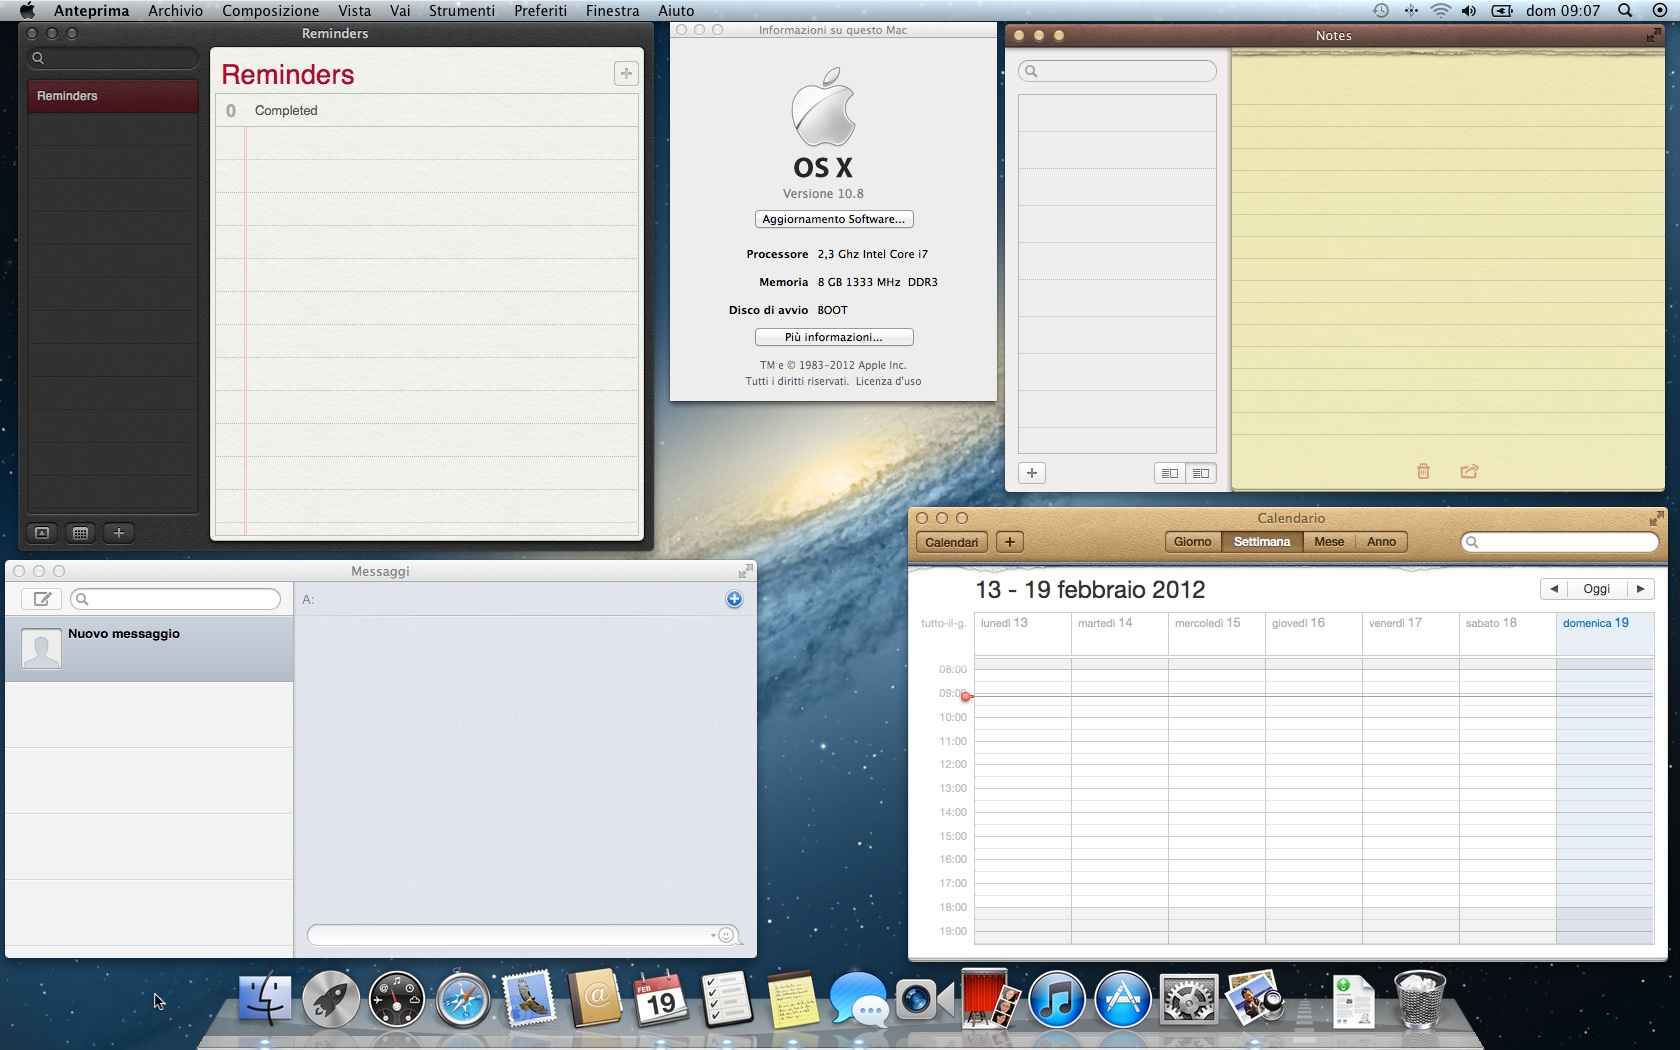Open Finder from the Dock
The width and height of the screenshot is (1680, 1050).
click(x=265, y=999)
